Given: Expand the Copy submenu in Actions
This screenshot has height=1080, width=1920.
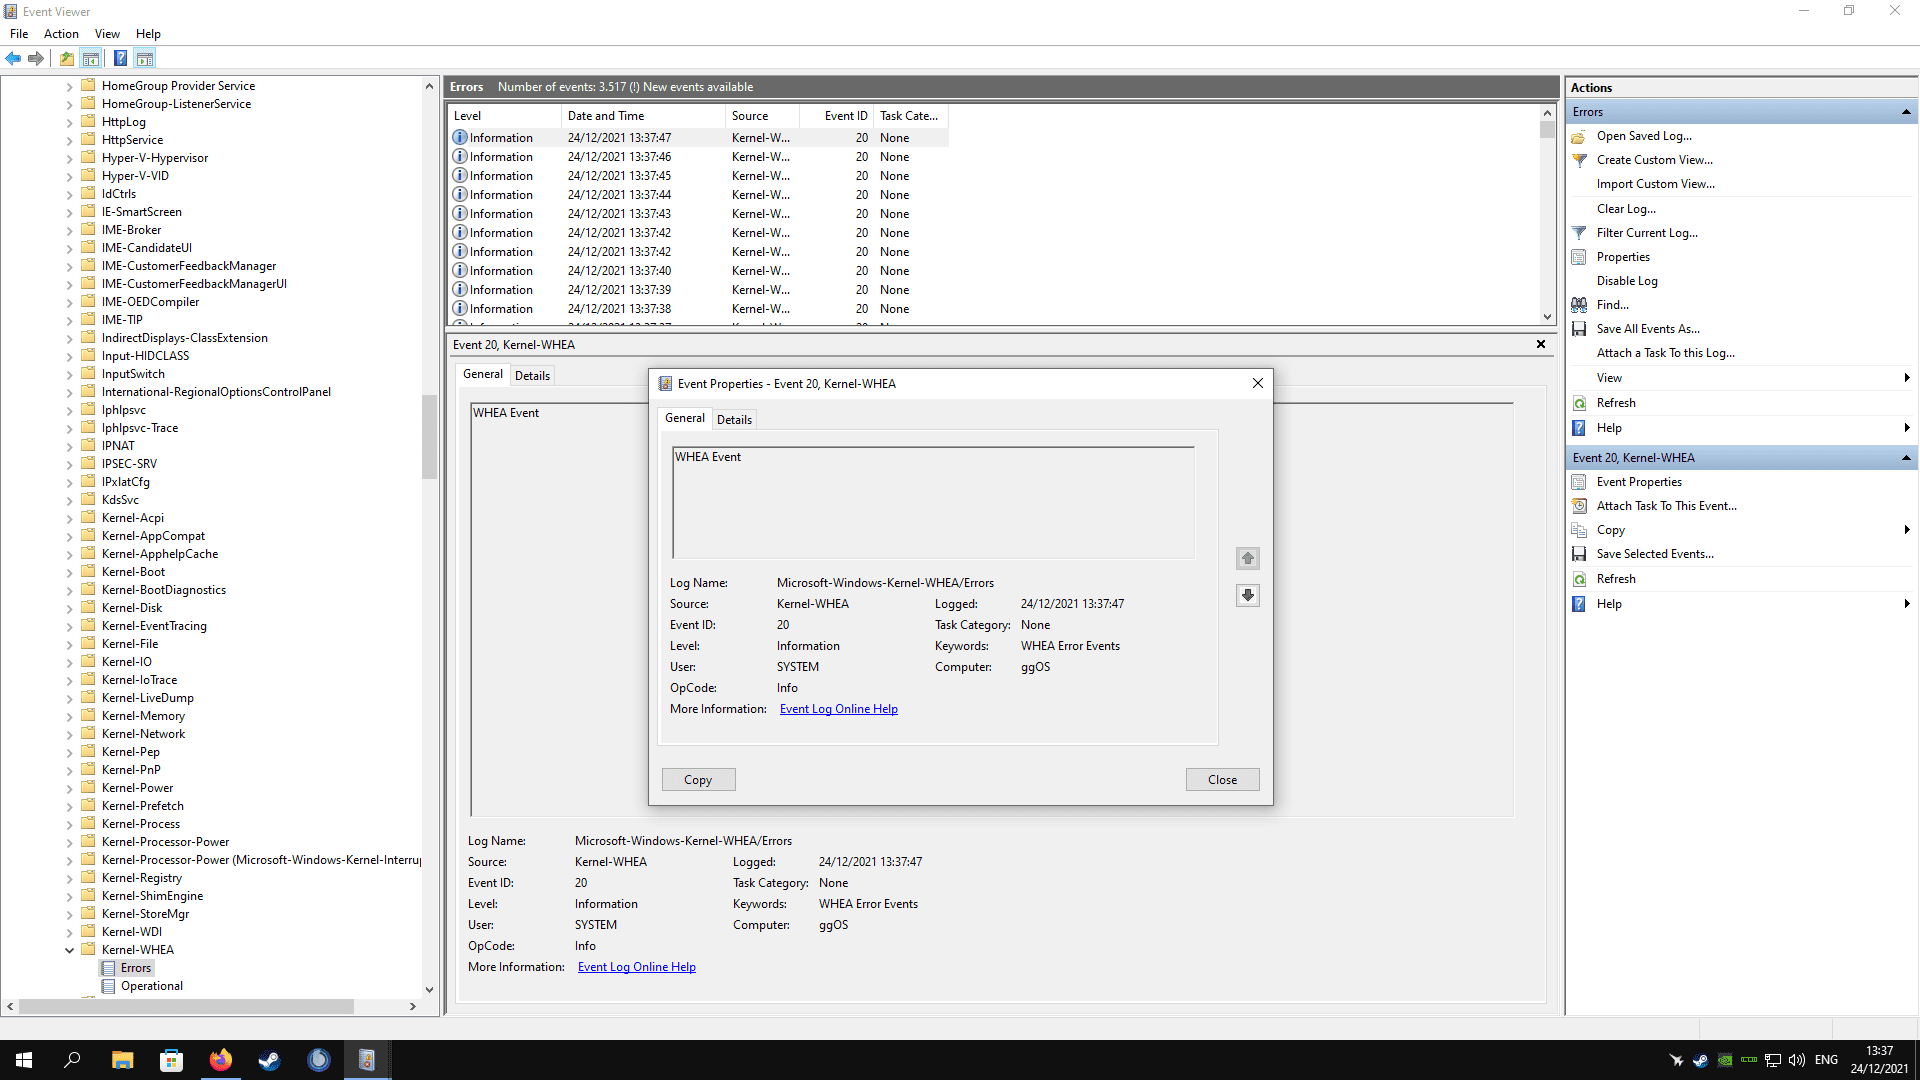Looking at the screenshot, I should (x=1907, y=530).
